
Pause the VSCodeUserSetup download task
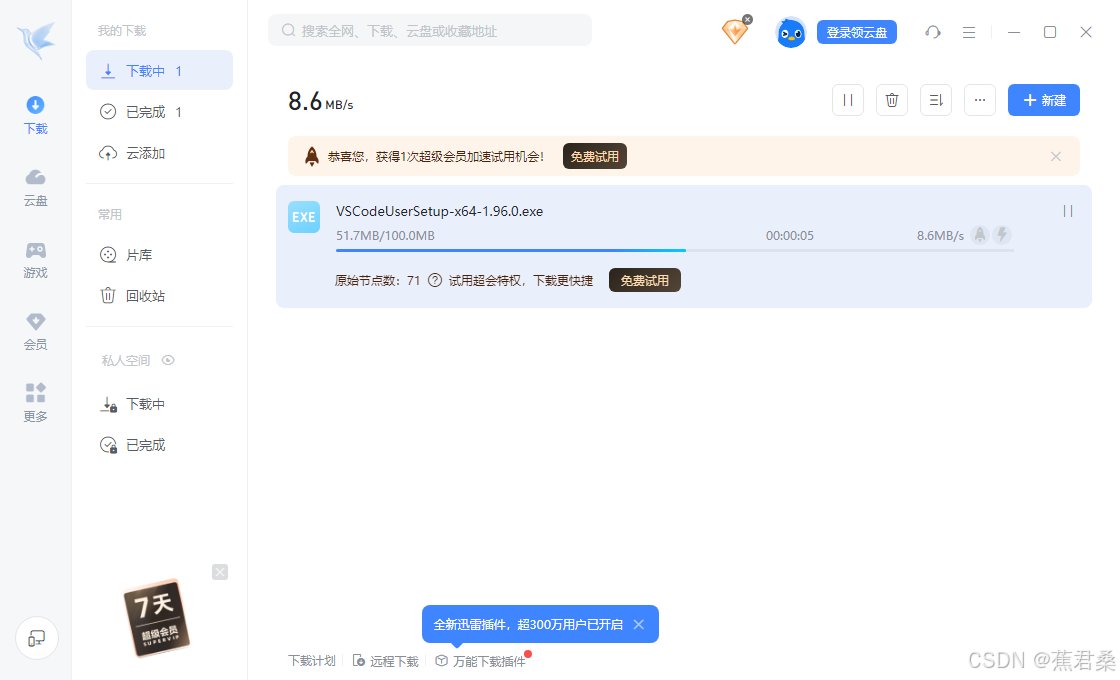pos(1068,211)
